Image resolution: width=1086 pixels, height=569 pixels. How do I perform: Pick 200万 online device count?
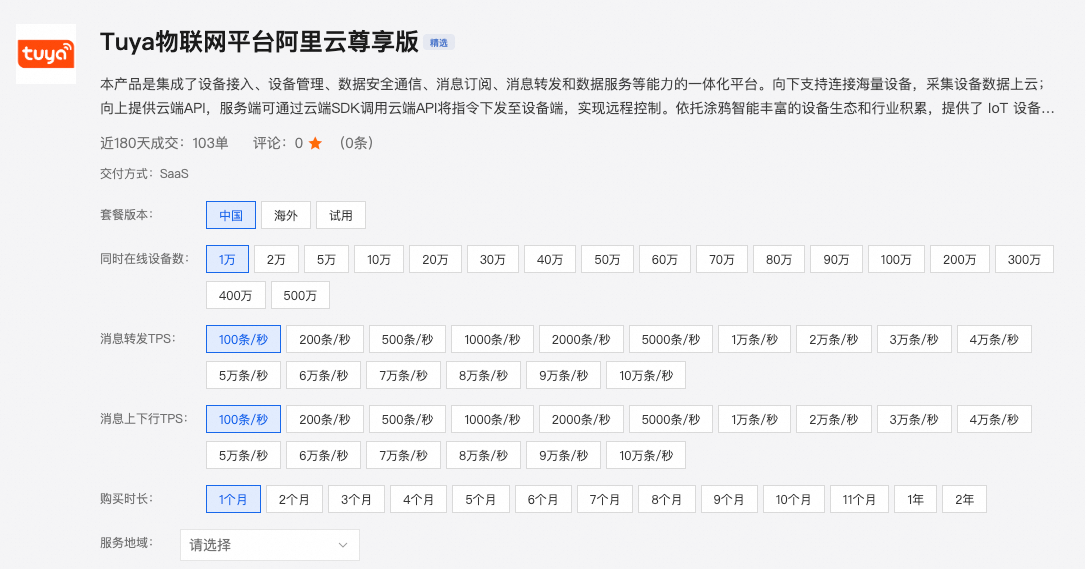959,260
